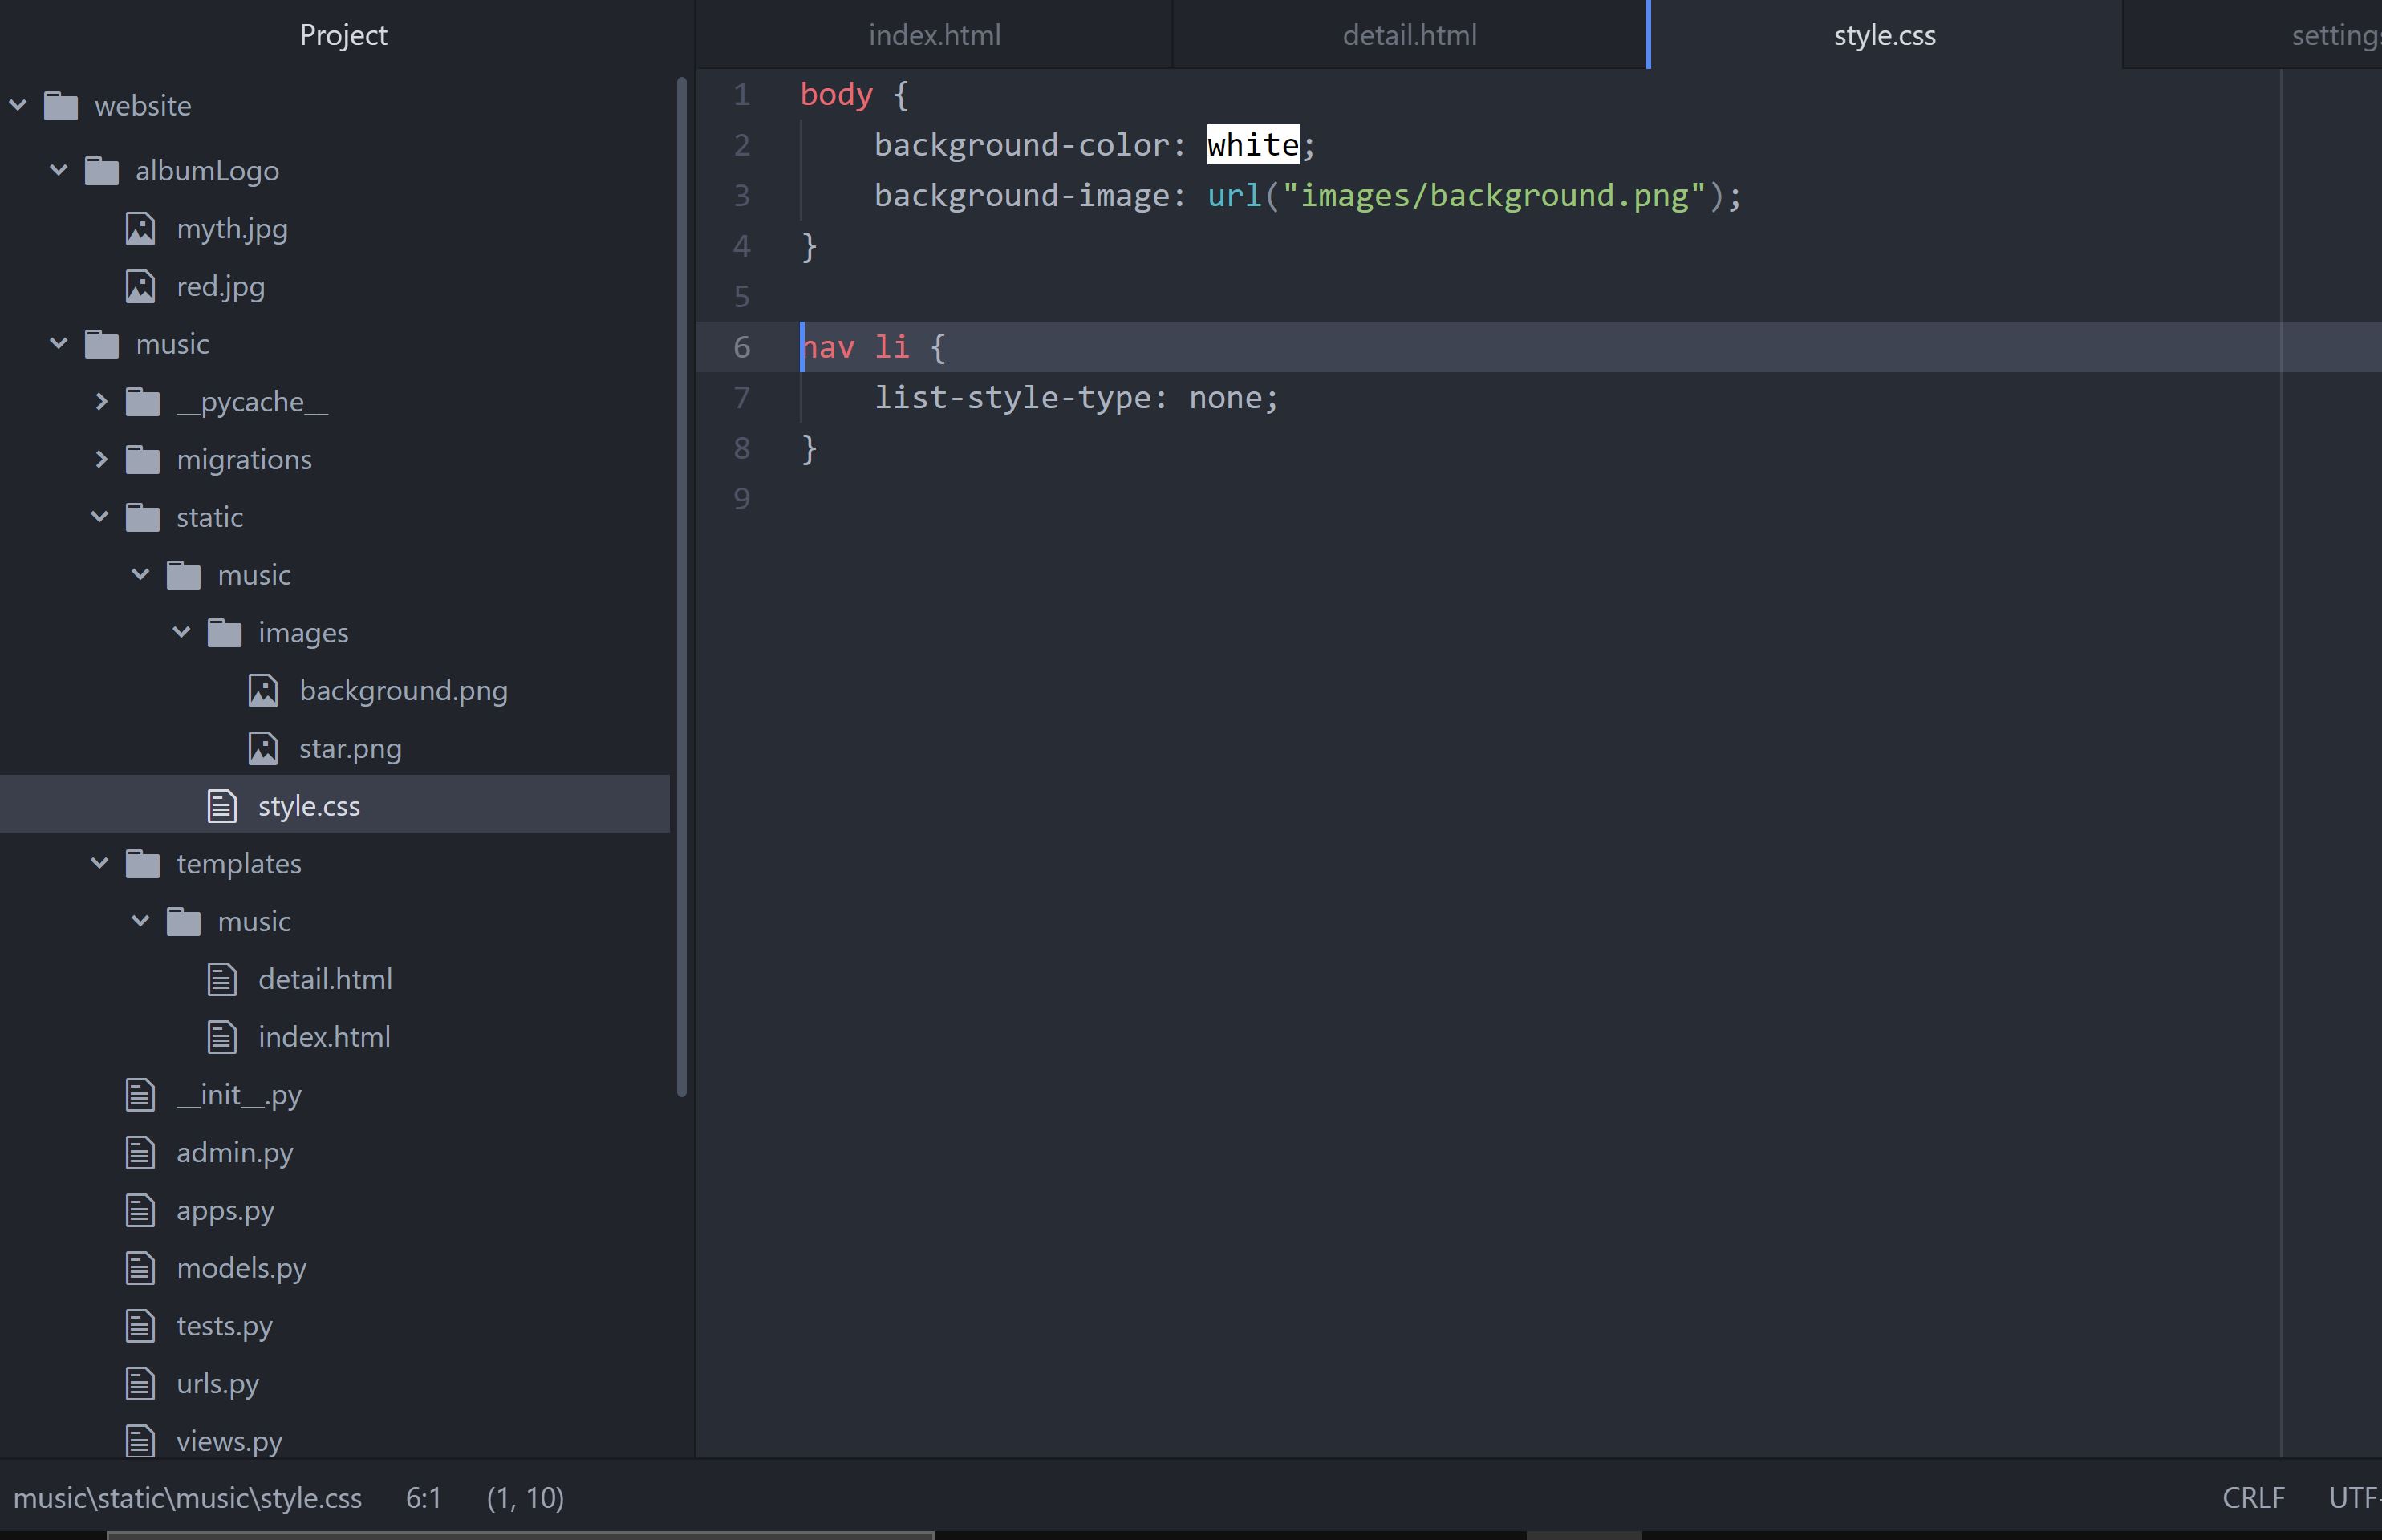Click the website root folder icon
The image size is (2382, 1540).
(61, 106)
